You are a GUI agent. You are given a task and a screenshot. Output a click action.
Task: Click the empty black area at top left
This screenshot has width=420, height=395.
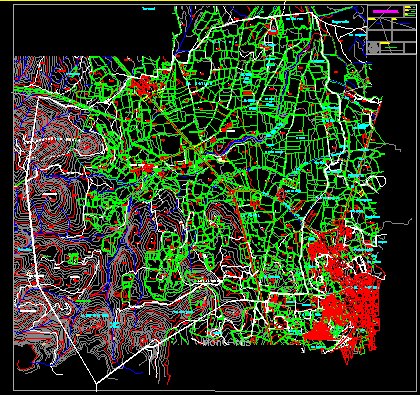pos(93,31)
